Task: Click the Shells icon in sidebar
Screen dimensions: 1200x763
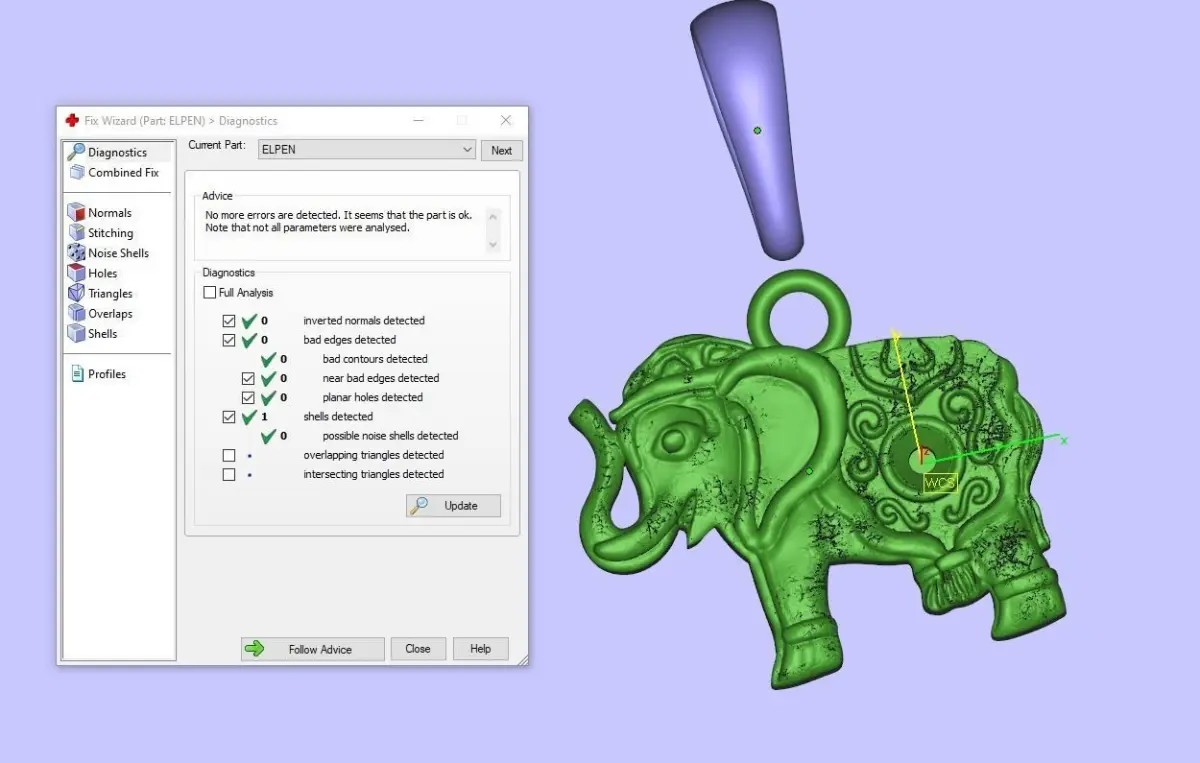Action: point(76,333)
